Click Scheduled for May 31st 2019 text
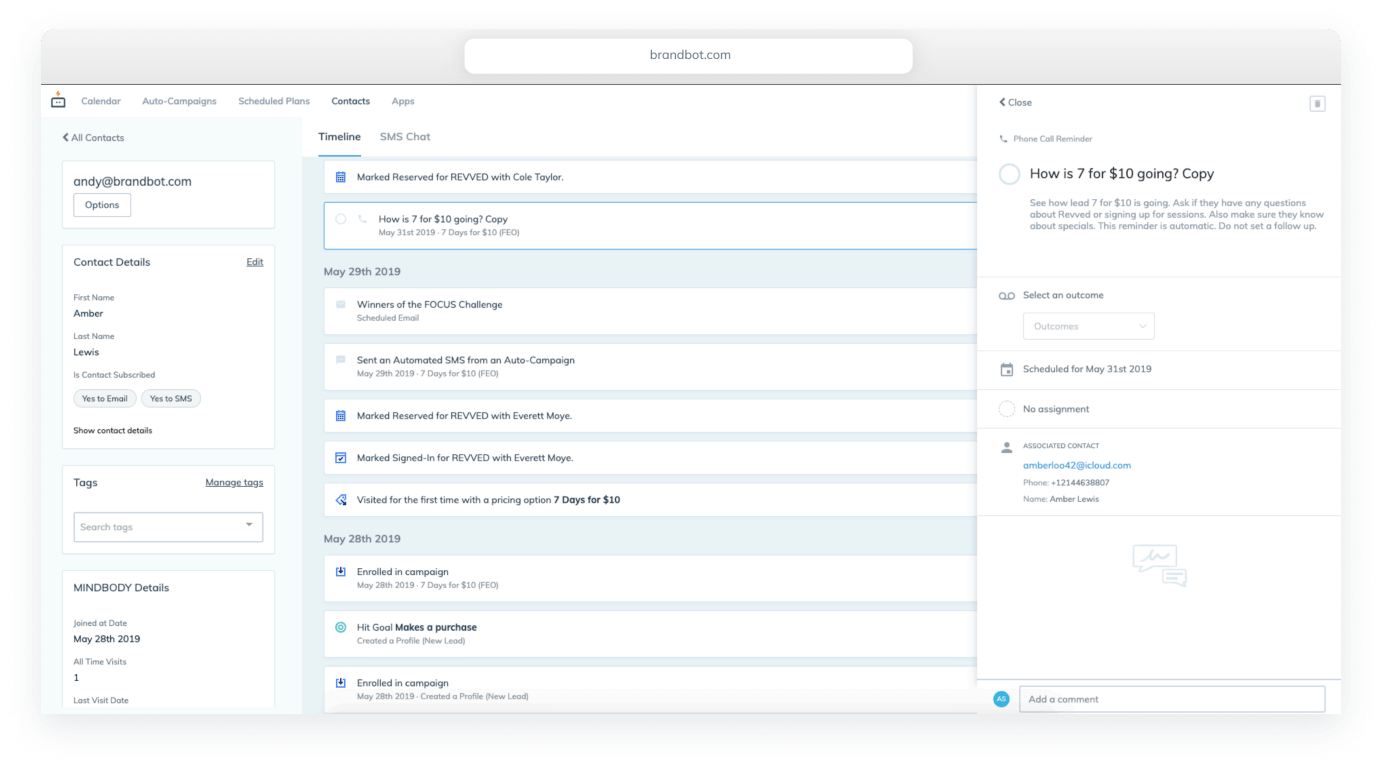Viewport: 1382px width, 767px height. coord(1087,369)
